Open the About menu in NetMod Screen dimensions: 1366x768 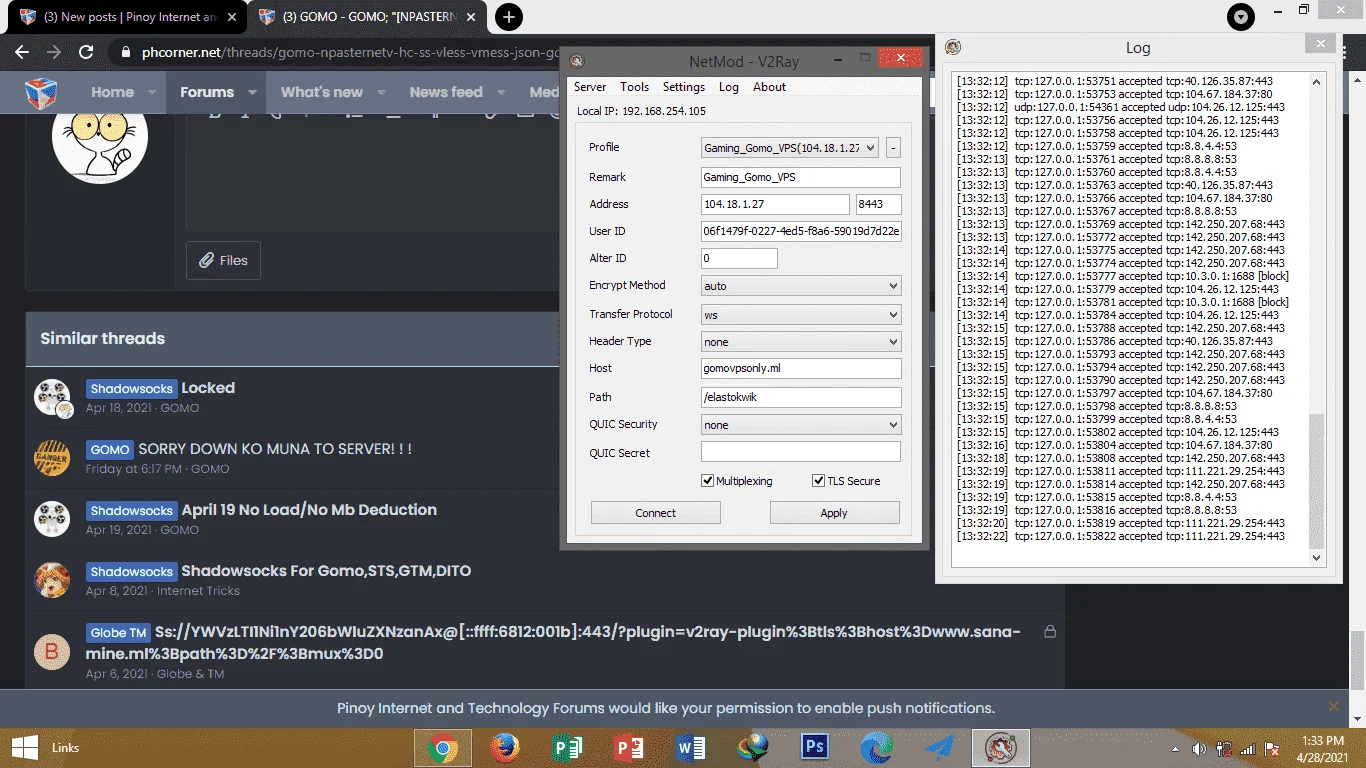[x=769, y=87]
